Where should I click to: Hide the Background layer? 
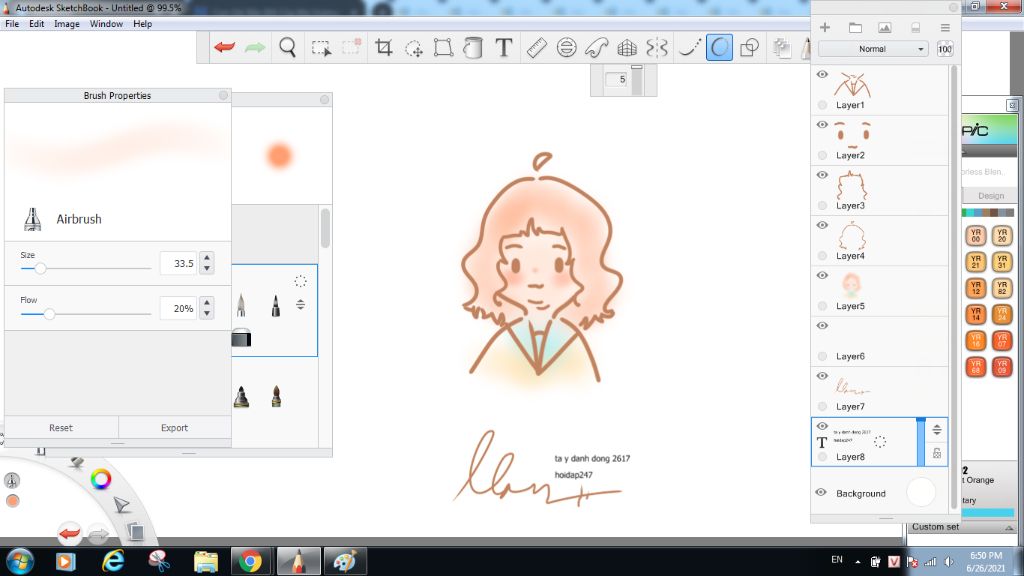pyautogui.click(x=821, y=492)
